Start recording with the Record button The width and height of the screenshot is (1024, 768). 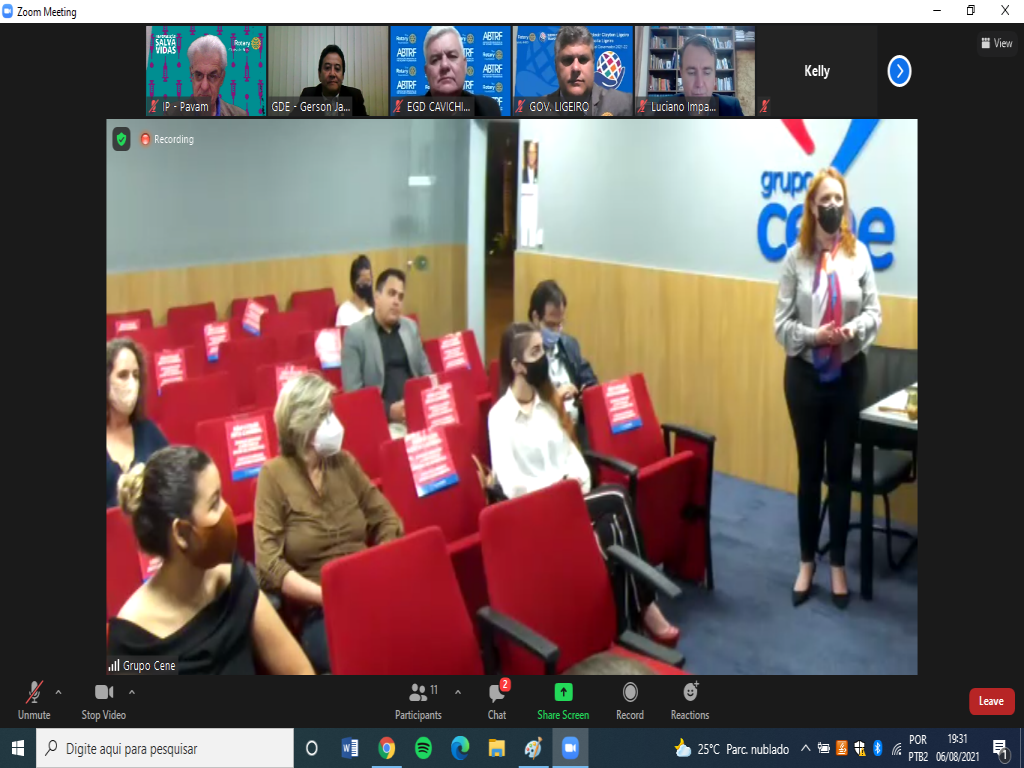[630, 699]
